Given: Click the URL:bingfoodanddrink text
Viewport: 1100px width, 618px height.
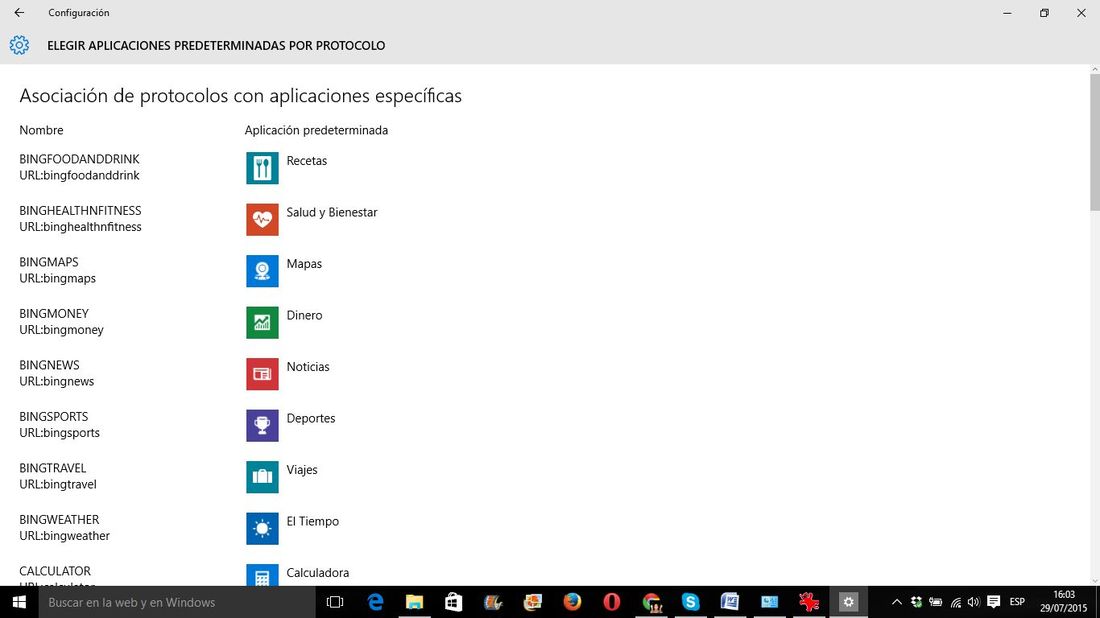Looking at the screenshot, I should point(79,175).
